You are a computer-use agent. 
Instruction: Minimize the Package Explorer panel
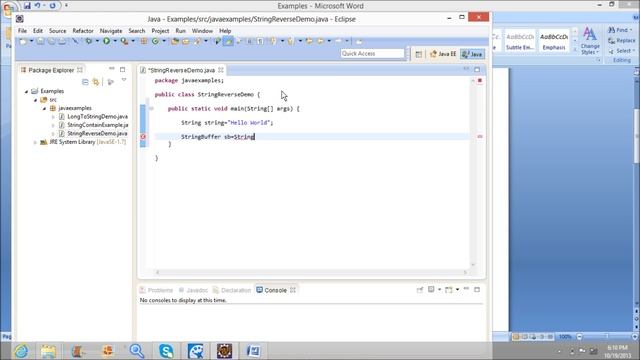coord(112,69)
